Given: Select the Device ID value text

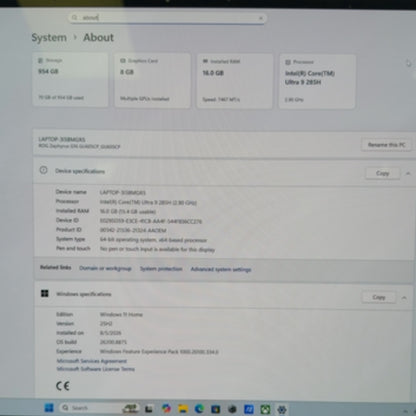Looking at the screenshot, I should (151, 221).
